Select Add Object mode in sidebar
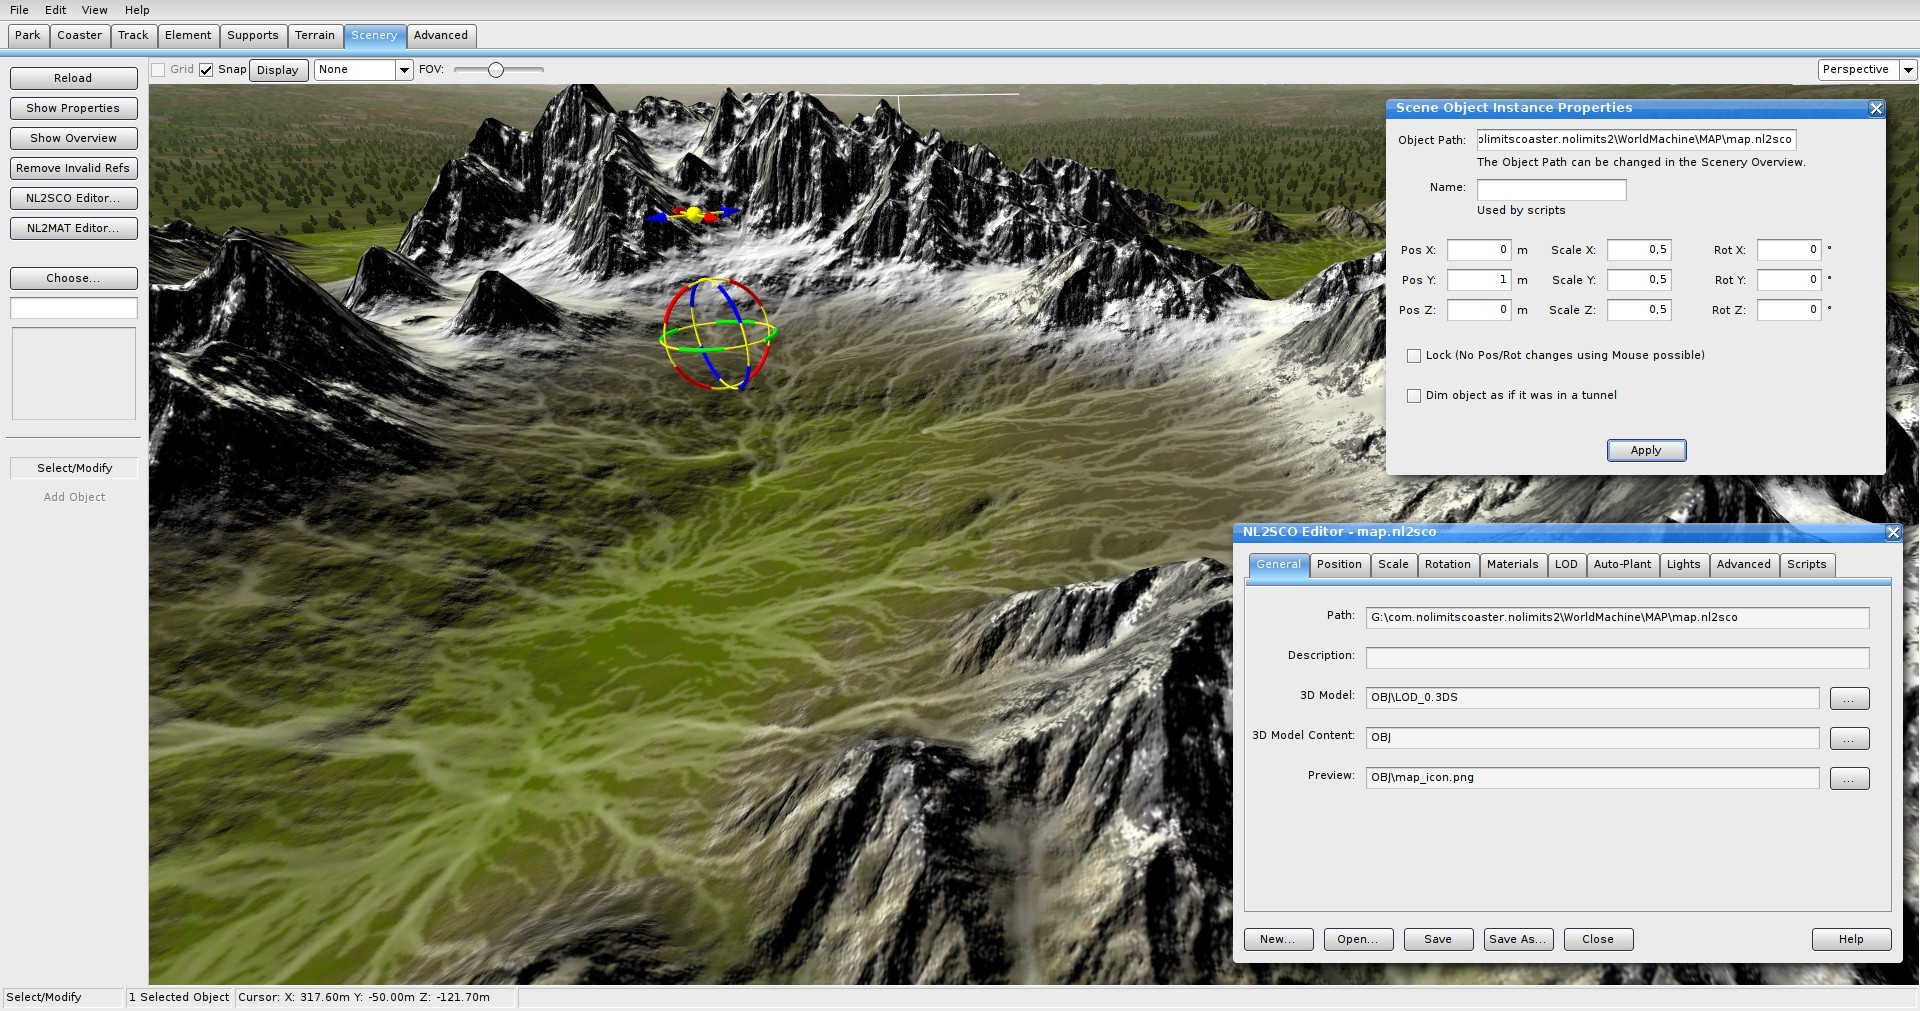Image resolution: width=1920 pixels, height=1011 pixels. coord(74,497)
